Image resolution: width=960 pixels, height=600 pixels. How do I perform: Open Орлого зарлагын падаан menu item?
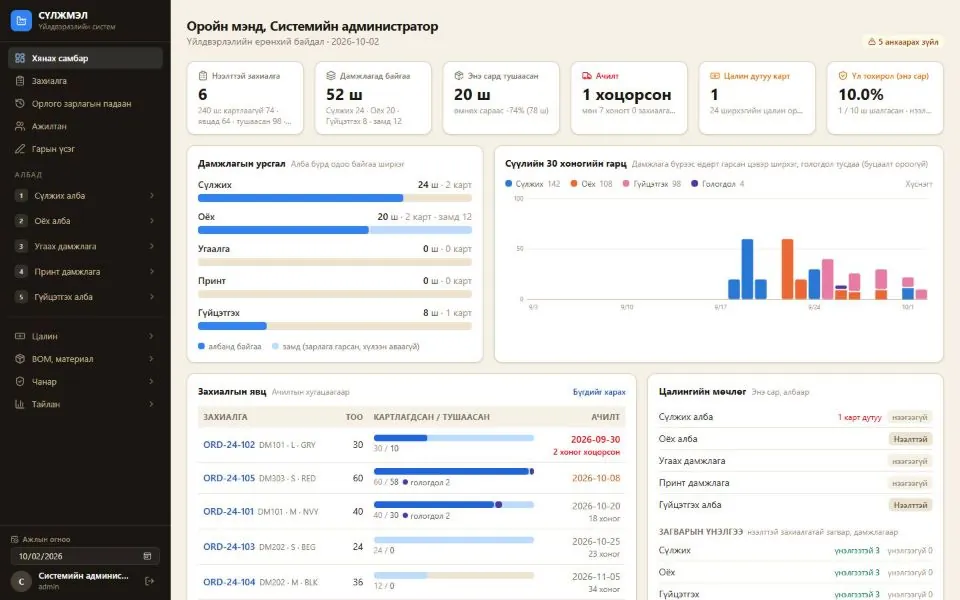pos(85,103)
